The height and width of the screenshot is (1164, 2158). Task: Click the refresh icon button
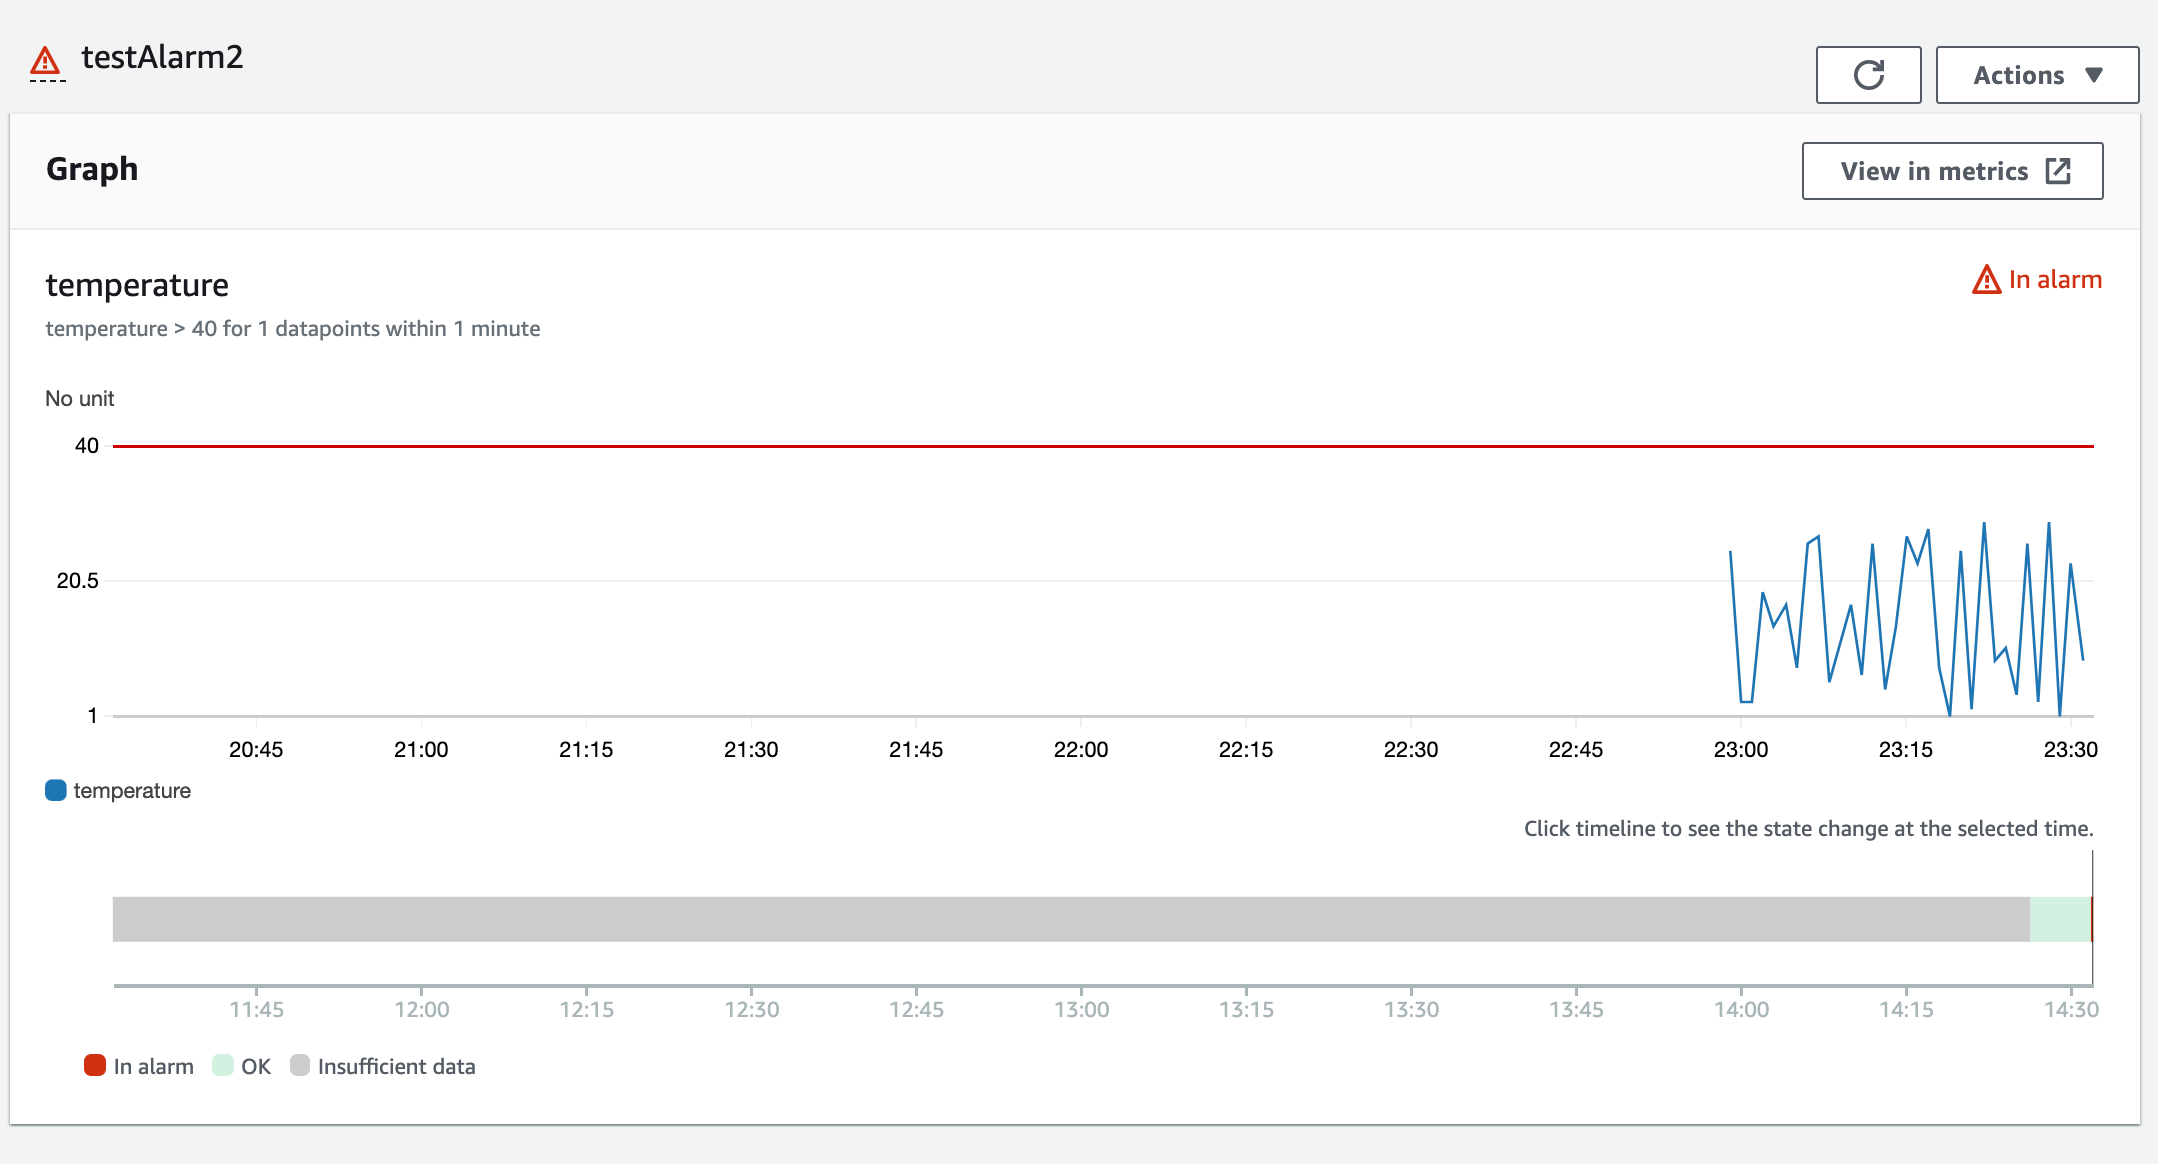coord(1868,75)
